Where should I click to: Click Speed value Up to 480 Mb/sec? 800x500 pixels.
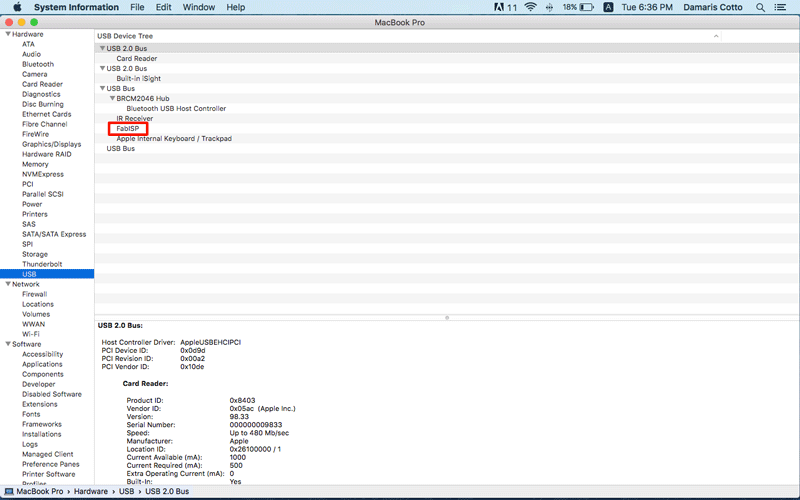(259, 433)
